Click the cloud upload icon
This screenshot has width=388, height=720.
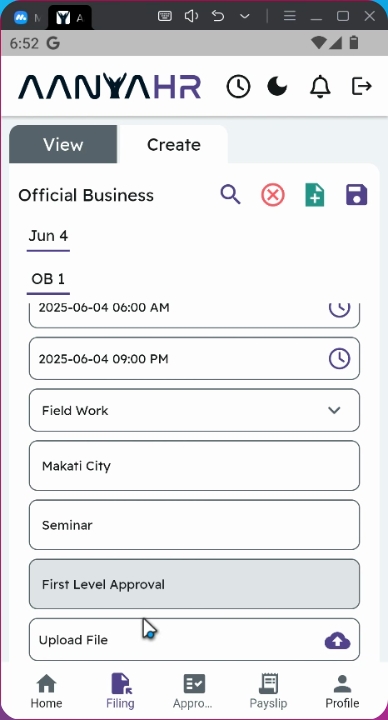[337, 641]
